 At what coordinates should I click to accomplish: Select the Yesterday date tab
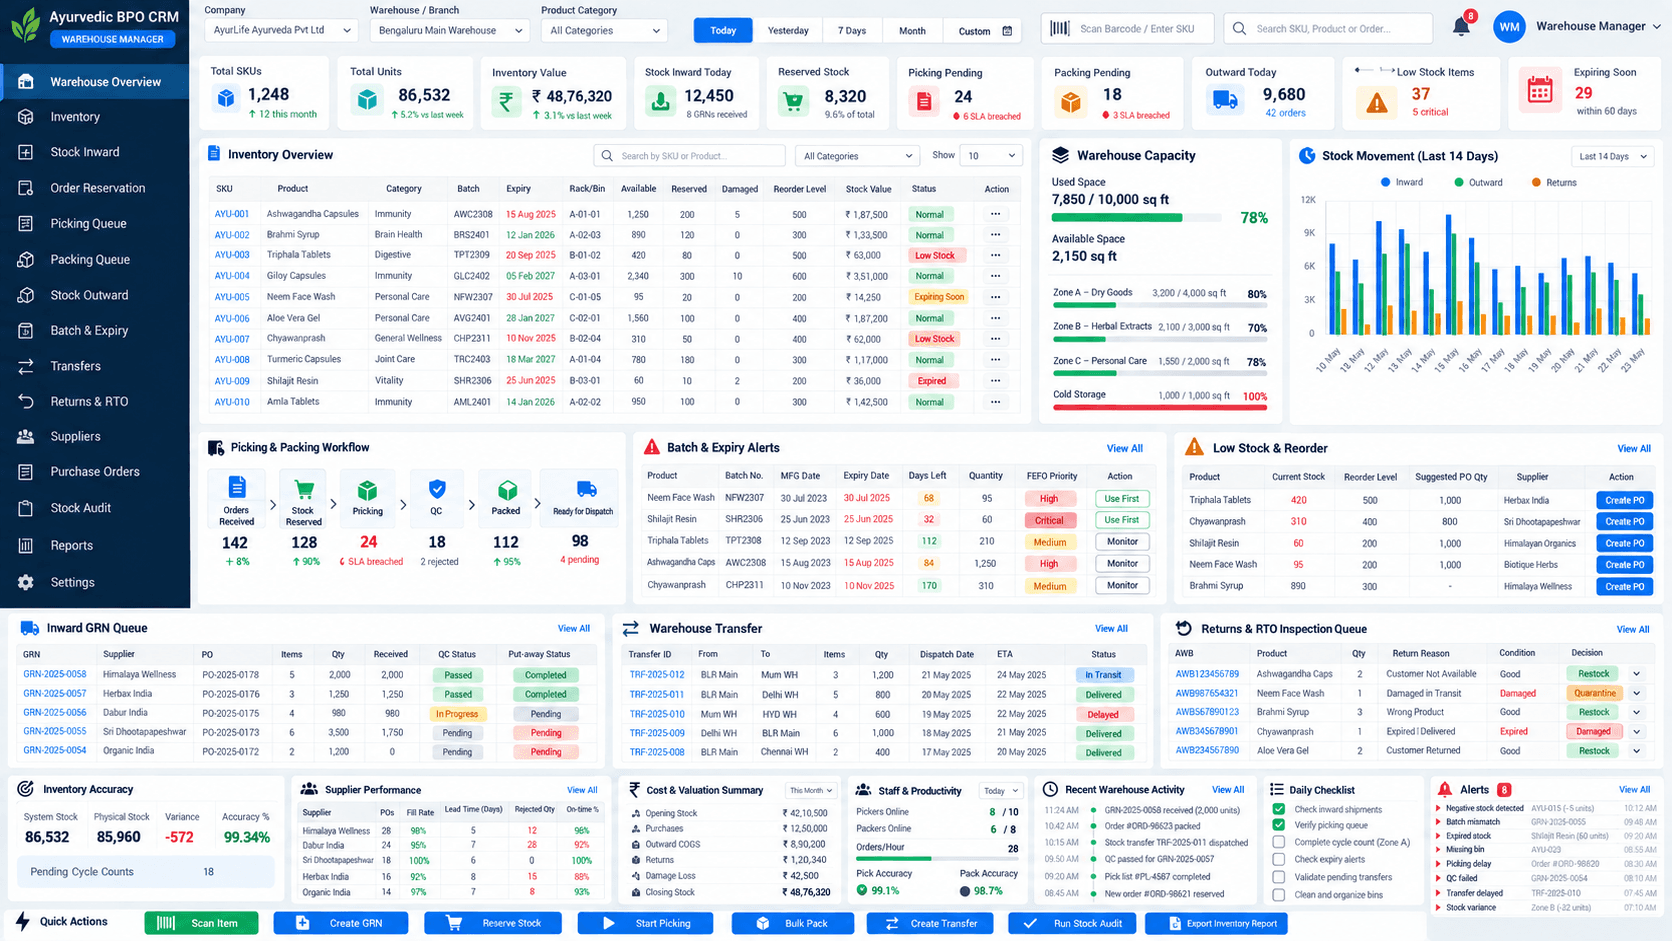click(x=788, y=30)
